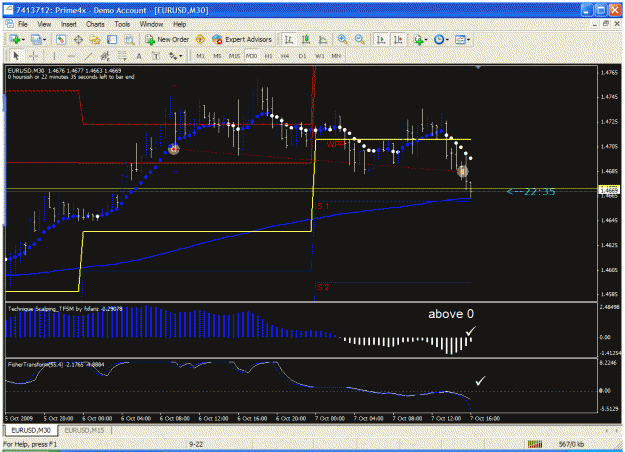Select the Trendline drawing tool

coord(88,56)
